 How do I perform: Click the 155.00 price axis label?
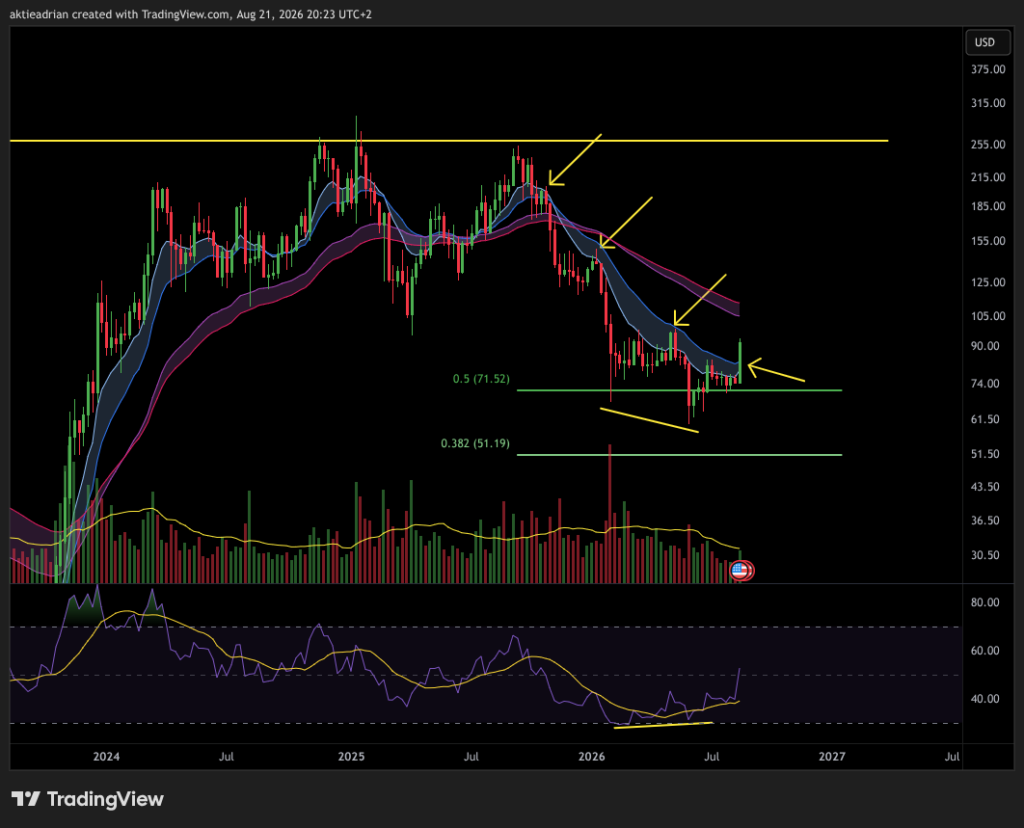click(x=988, y=241)
